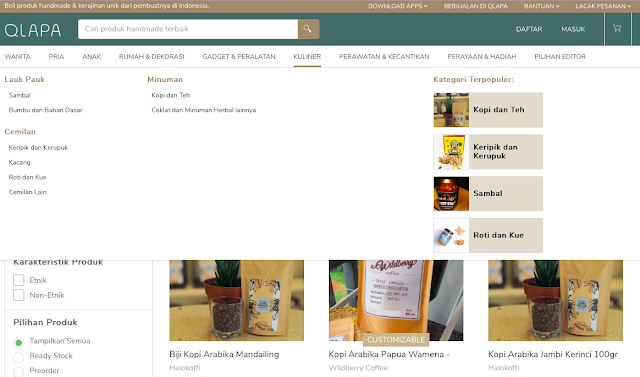
Task: Open Halokoffi seller under Jambi Kerinci product
Action: point(503,368)
